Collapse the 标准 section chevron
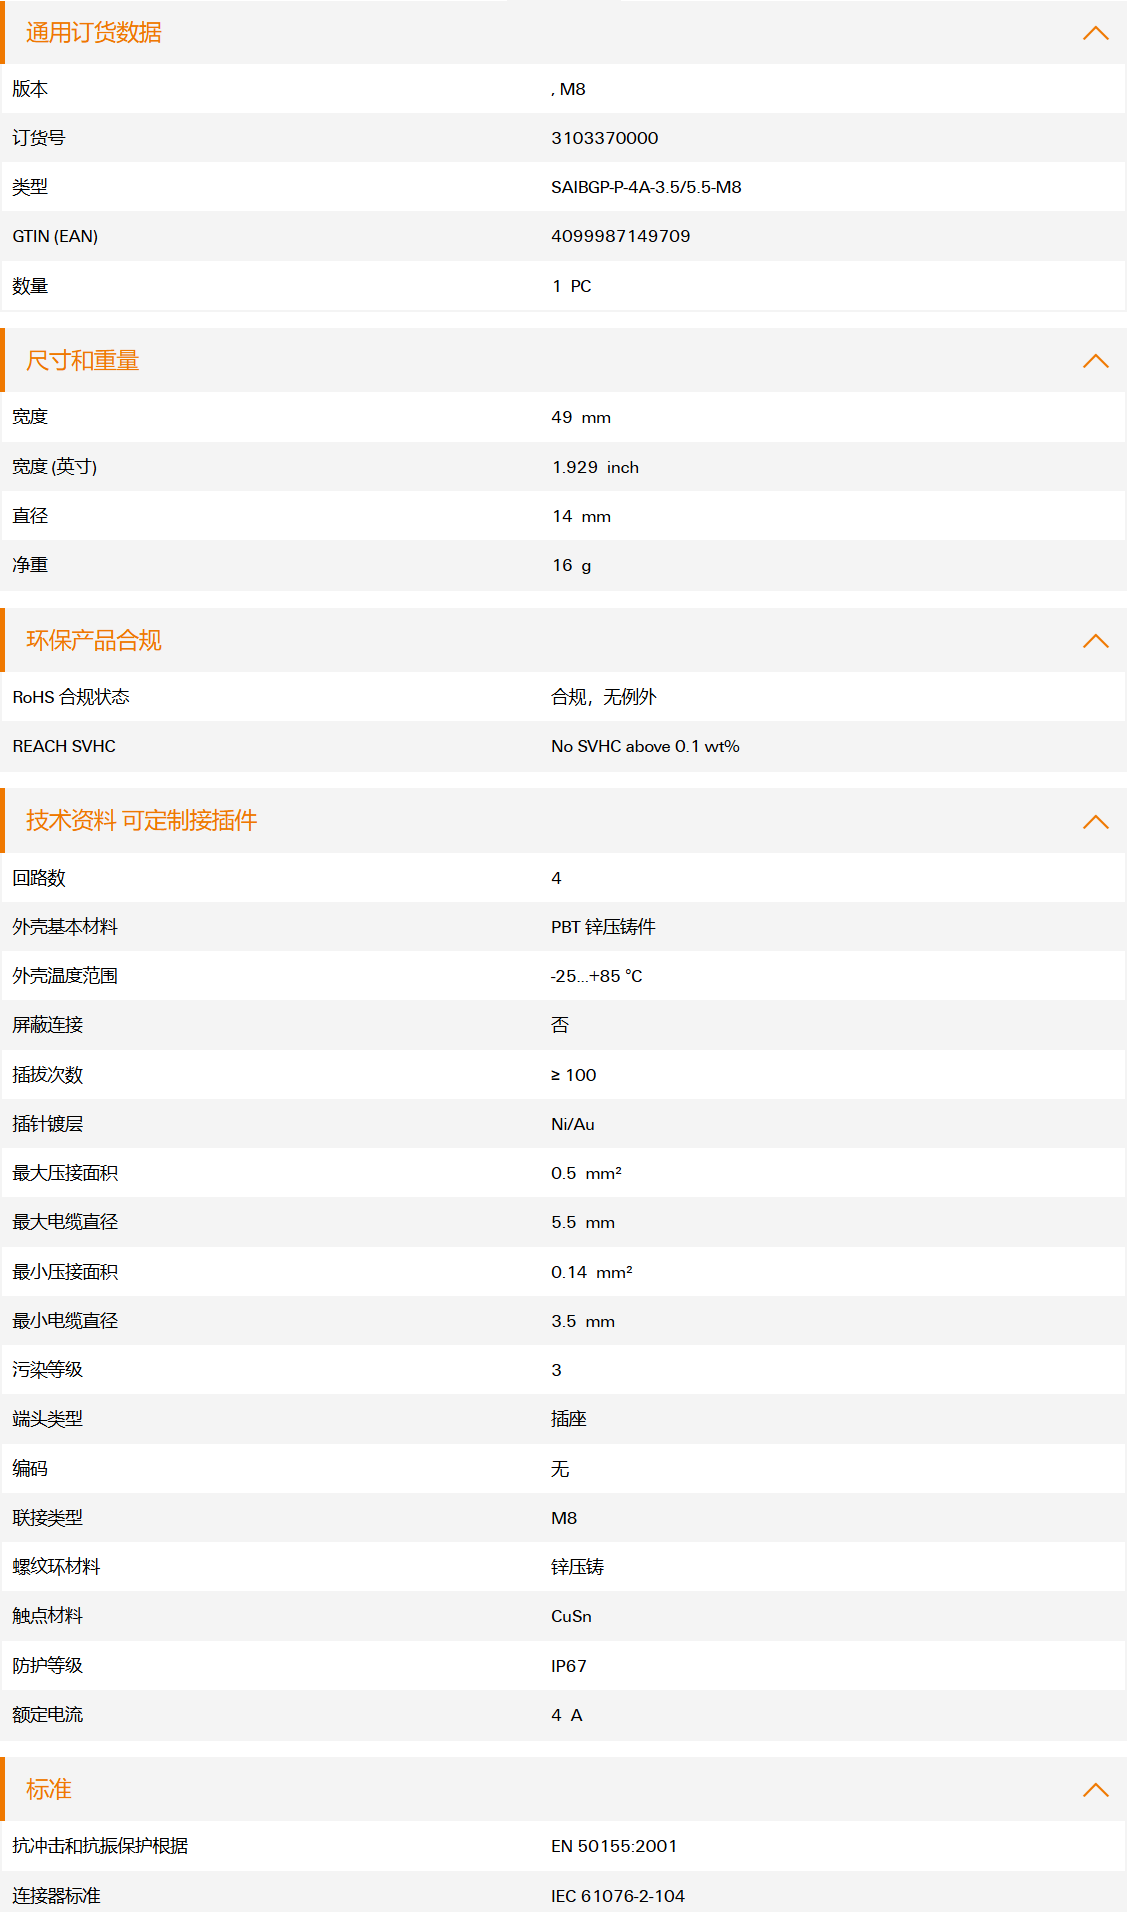This screenshot has height=1912, width=1127. pyautogui.click(x=1096, y=1790)
